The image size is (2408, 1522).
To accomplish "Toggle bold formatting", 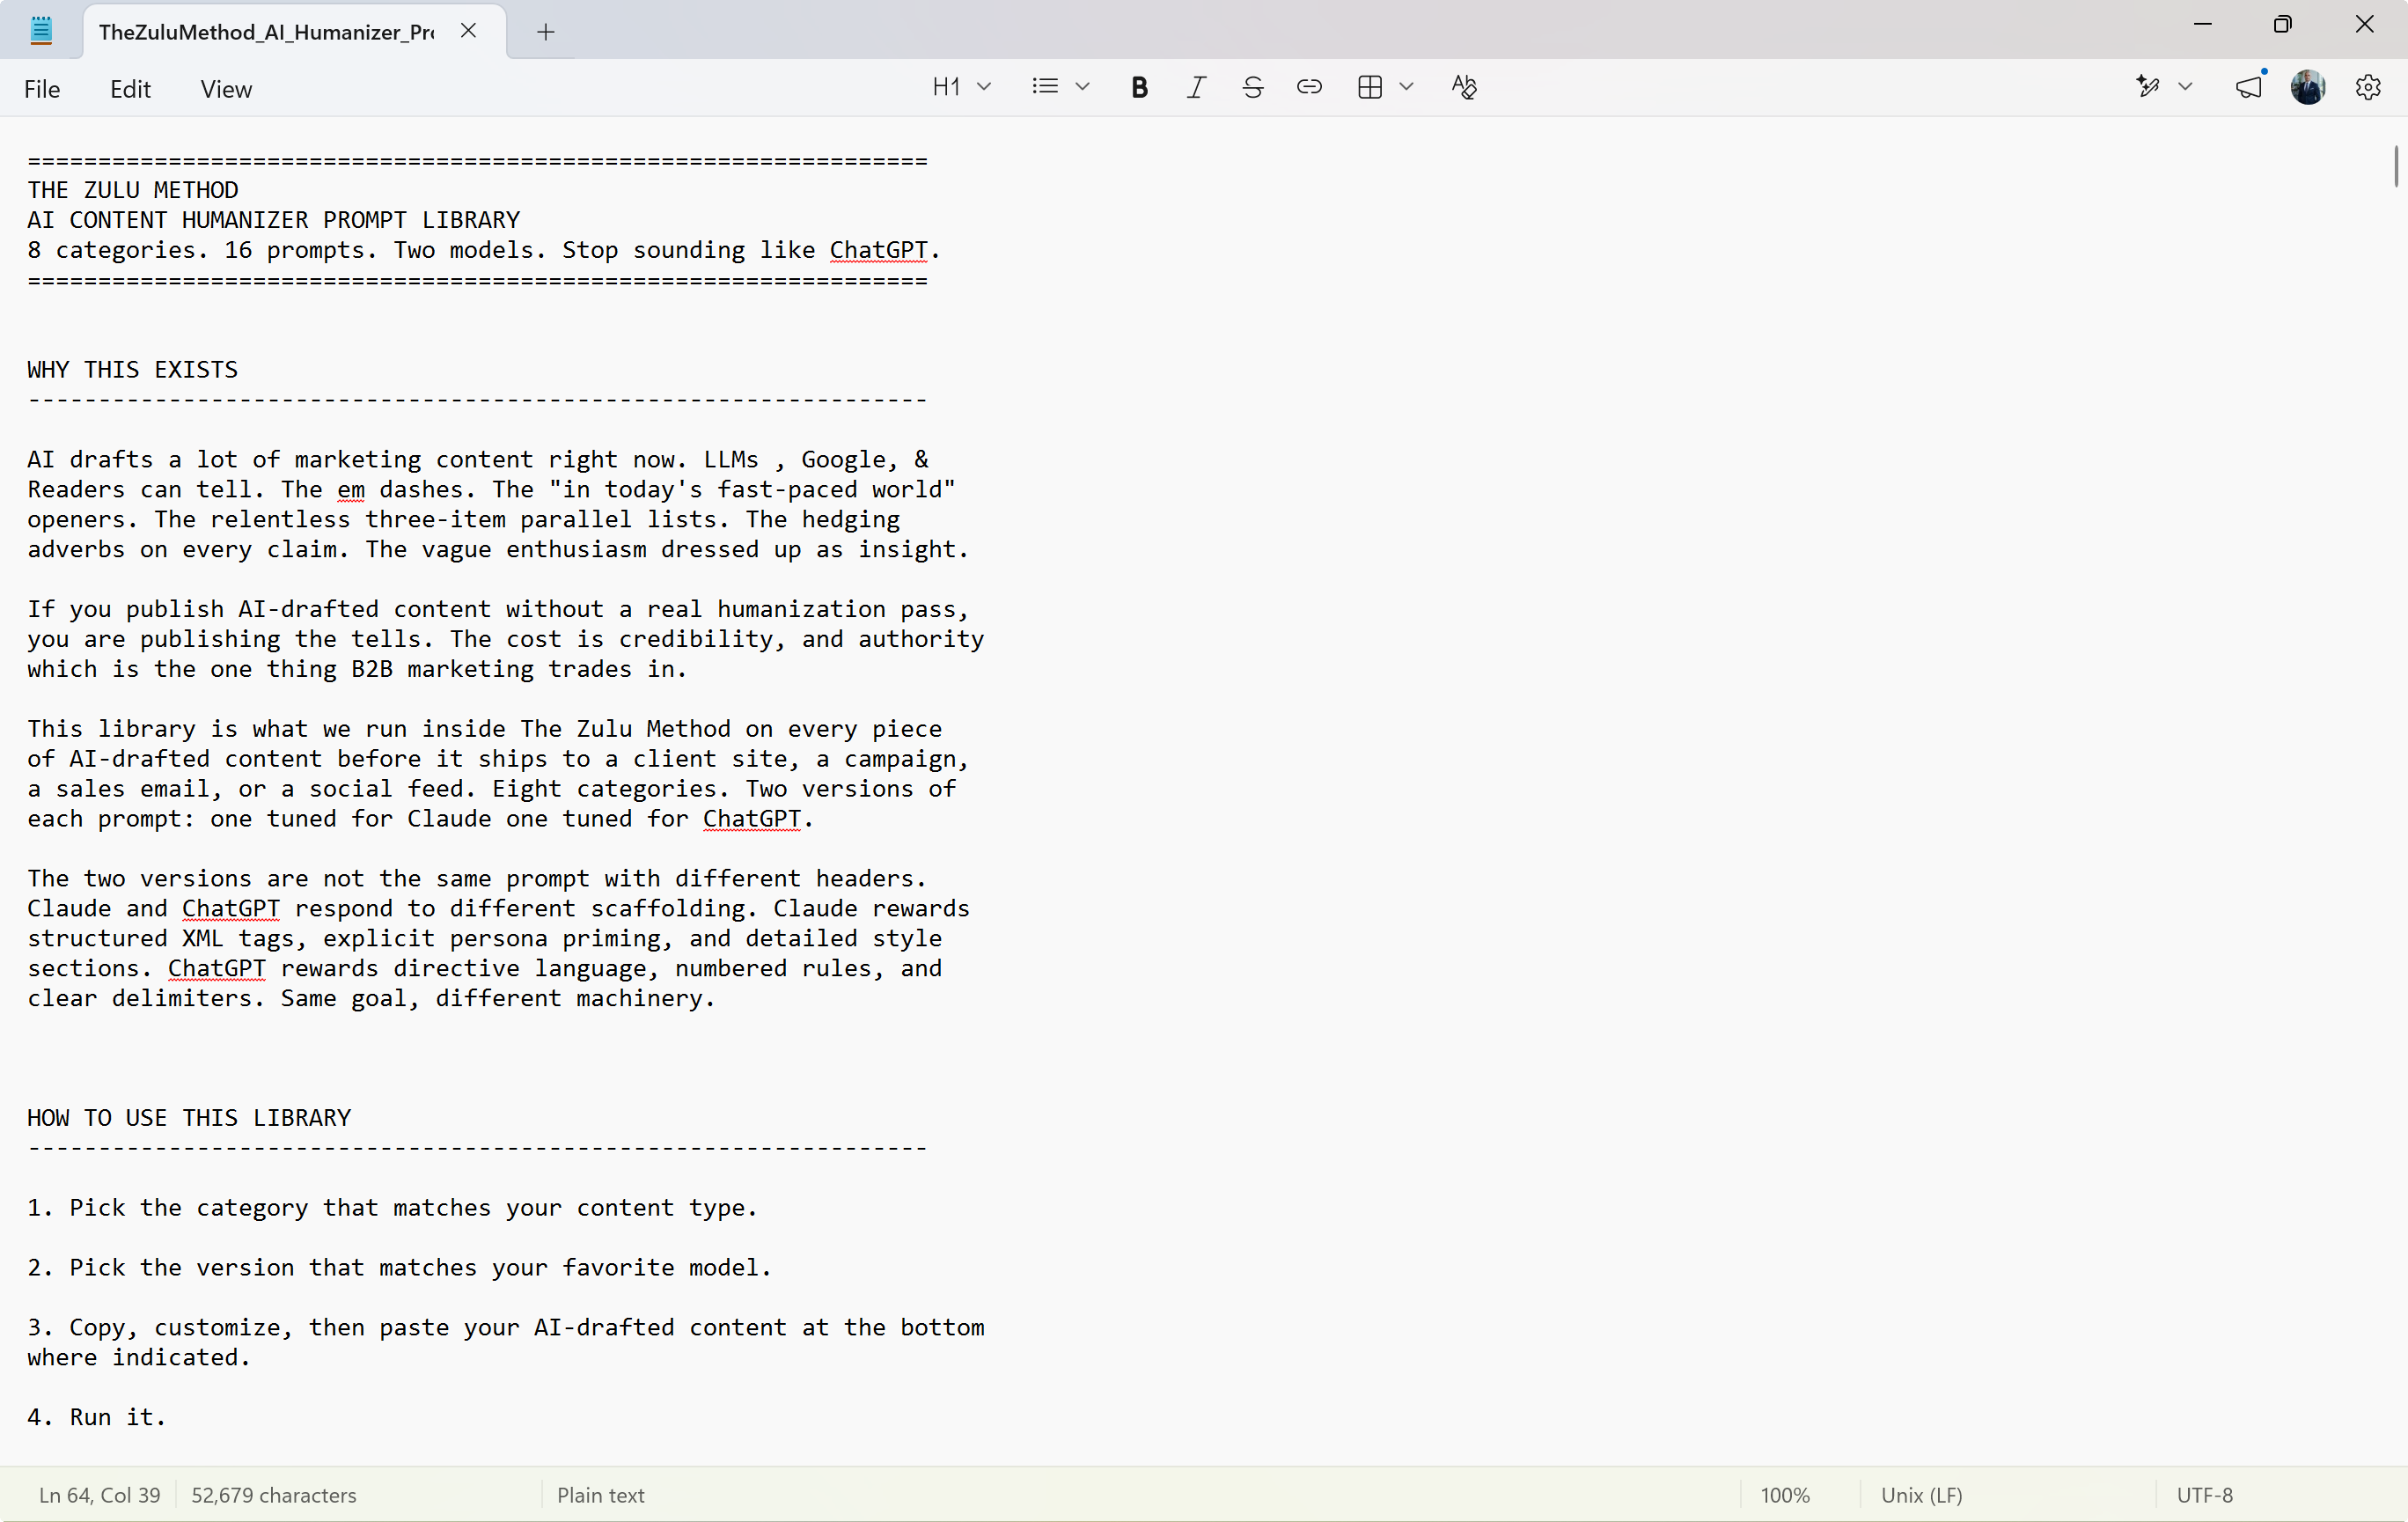I will 1139,87.
